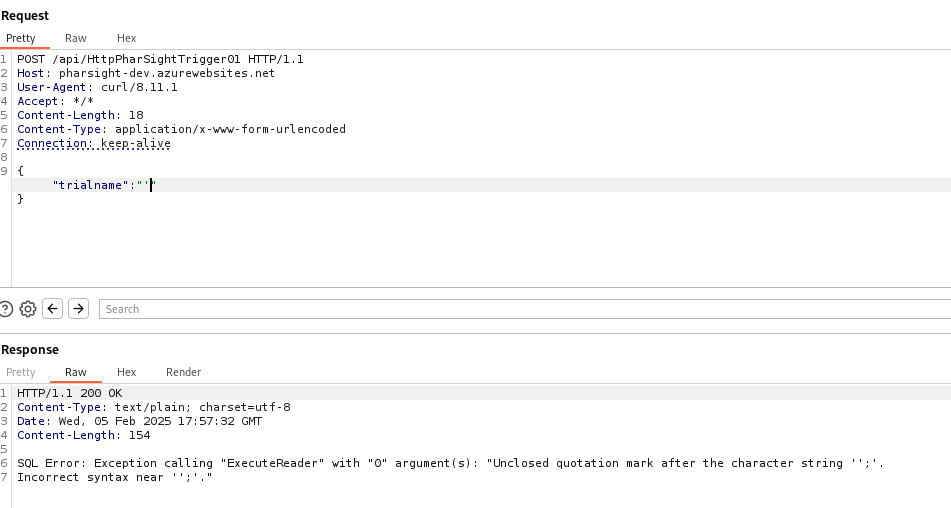Open the Response Hex tab

click(126, 372)
